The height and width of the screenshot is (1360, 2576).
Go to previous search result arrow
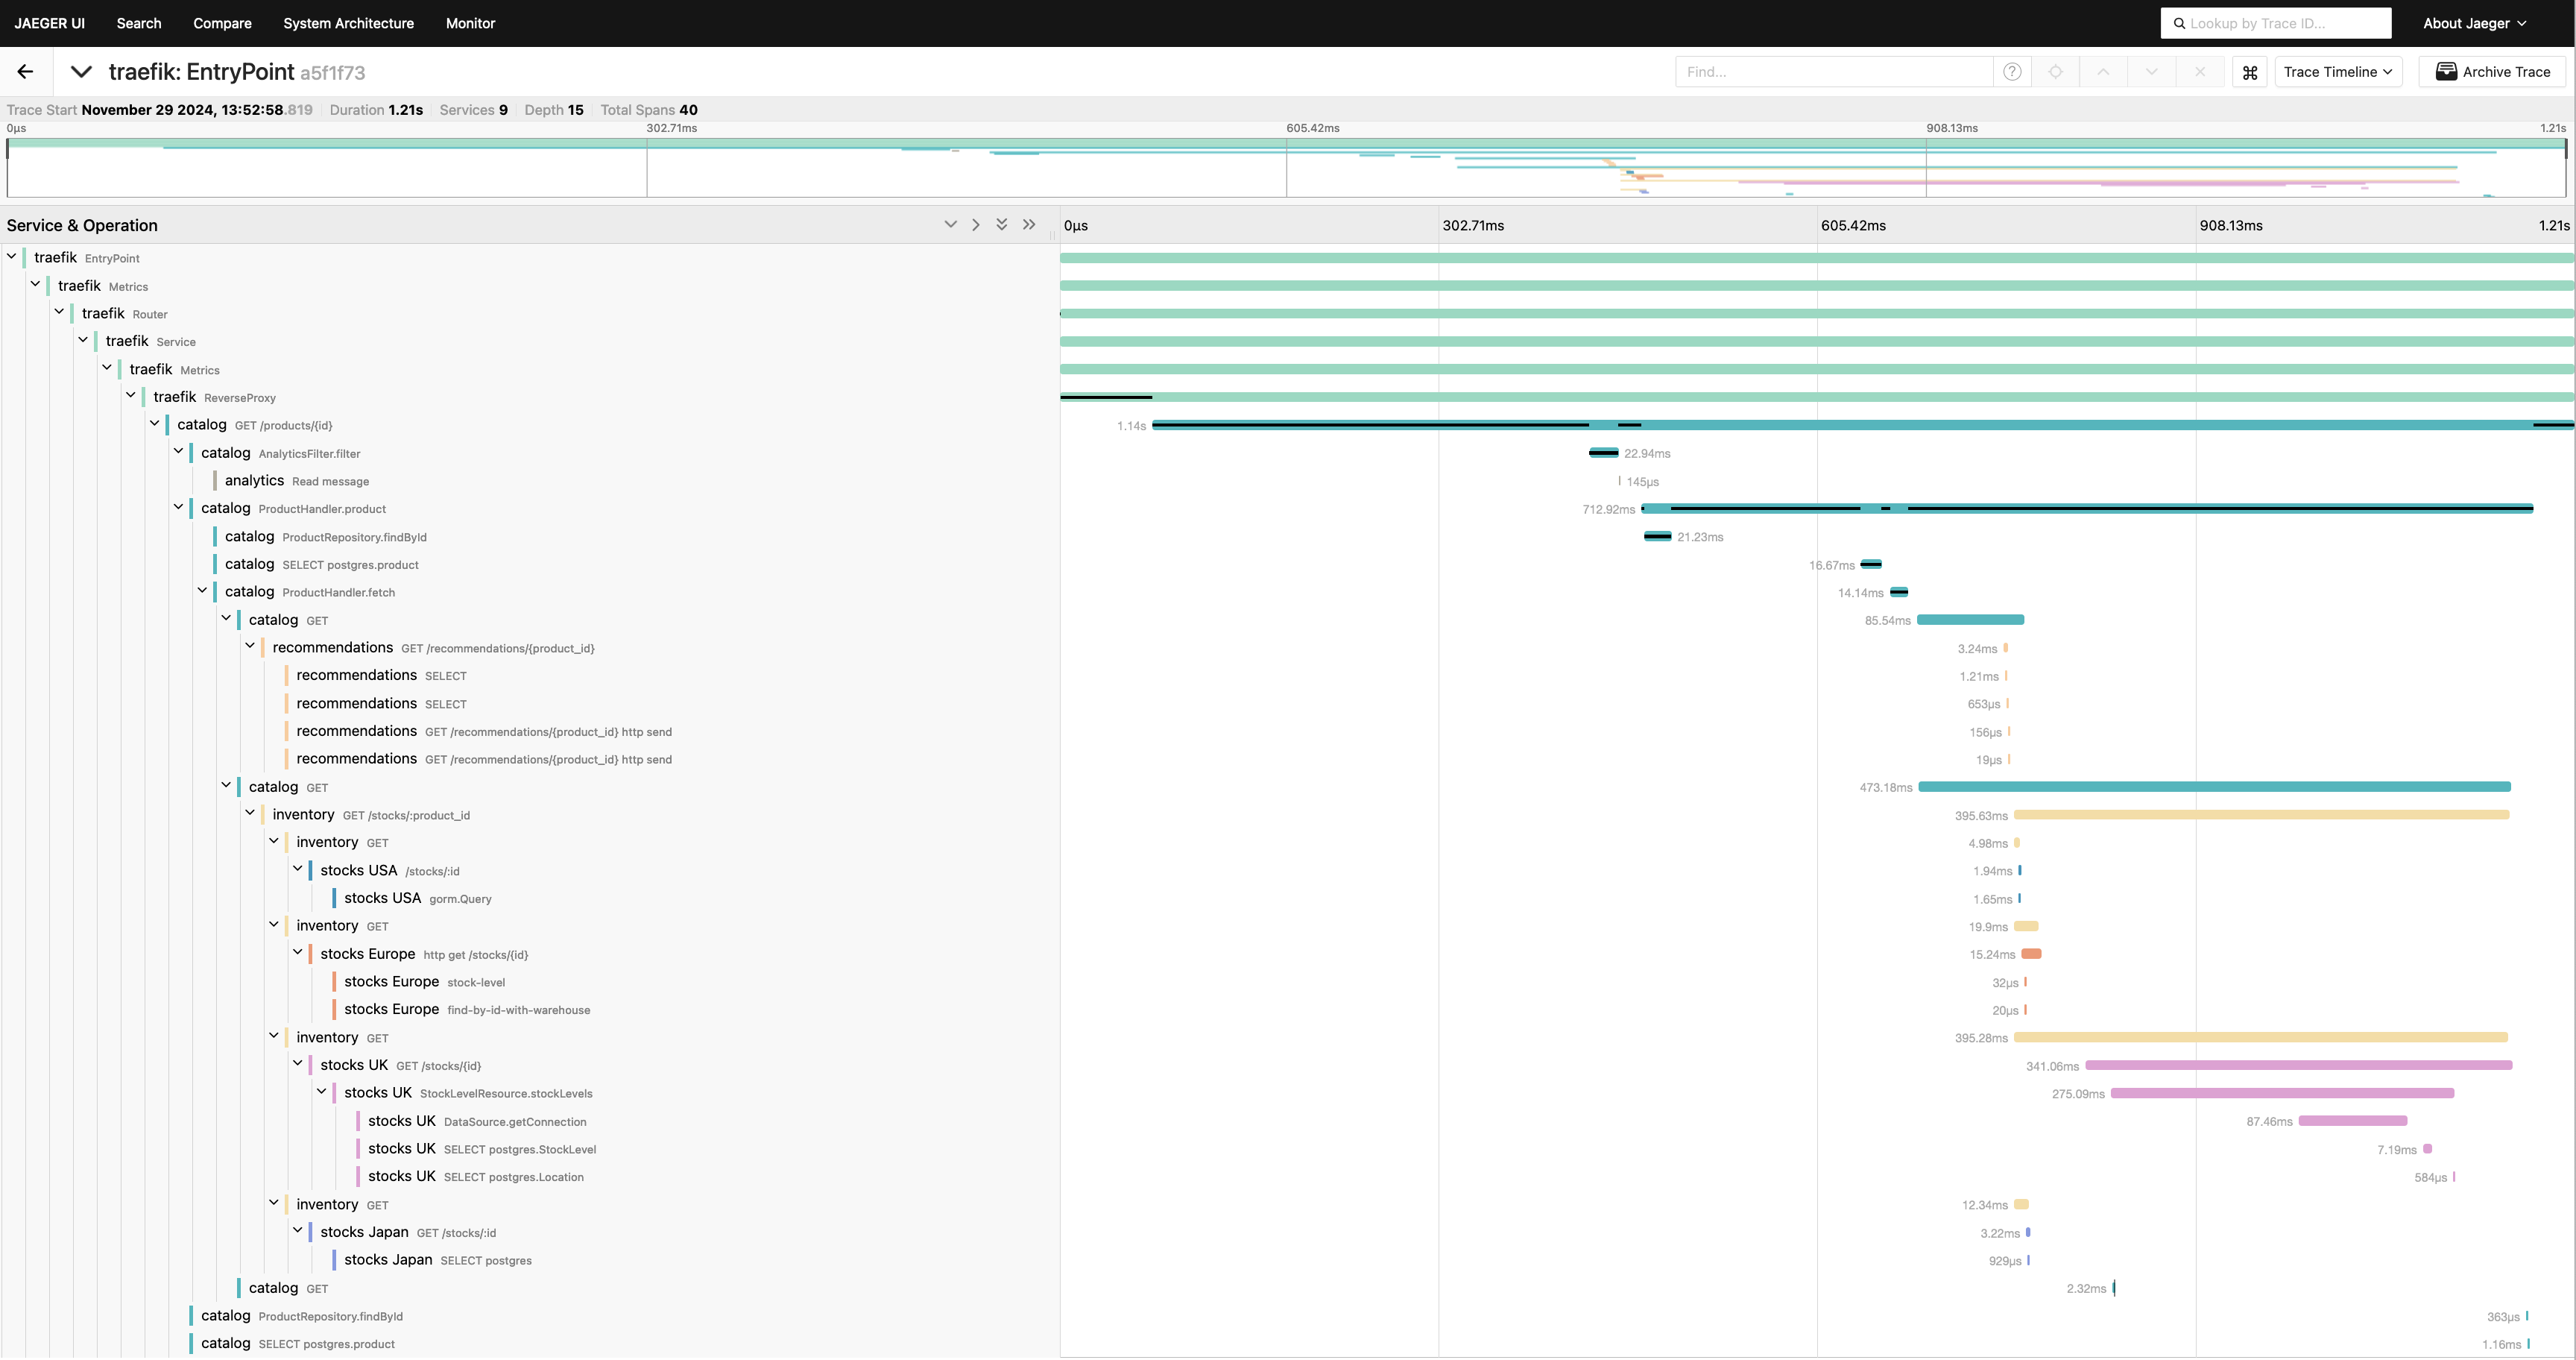2103,72
